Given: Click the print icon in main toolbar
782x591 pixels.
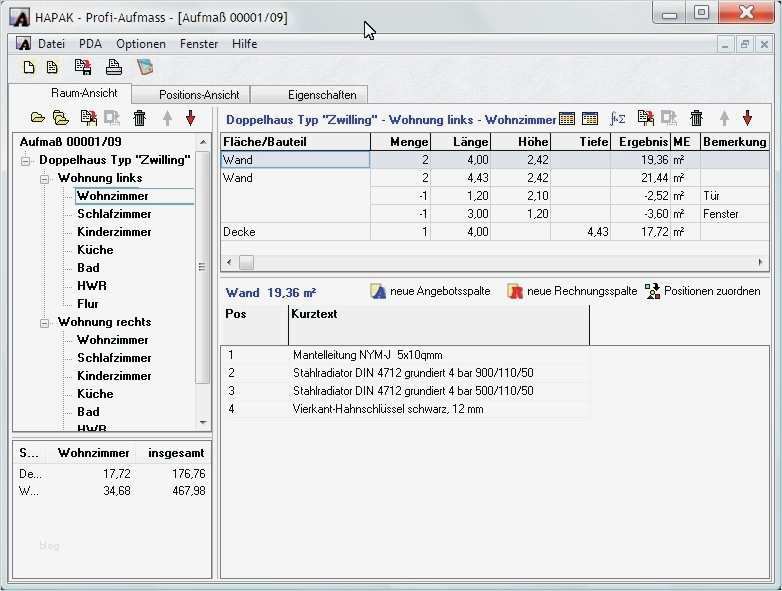Looking at the screenshot, I should point(114,68).
